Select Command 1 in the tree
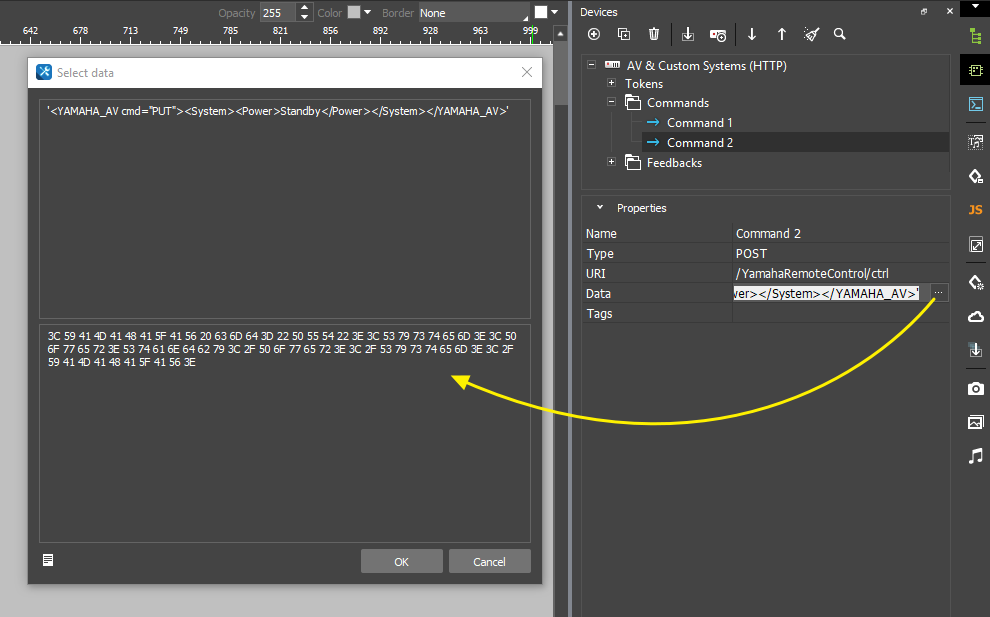990x617 pixels. coord(699,123)
